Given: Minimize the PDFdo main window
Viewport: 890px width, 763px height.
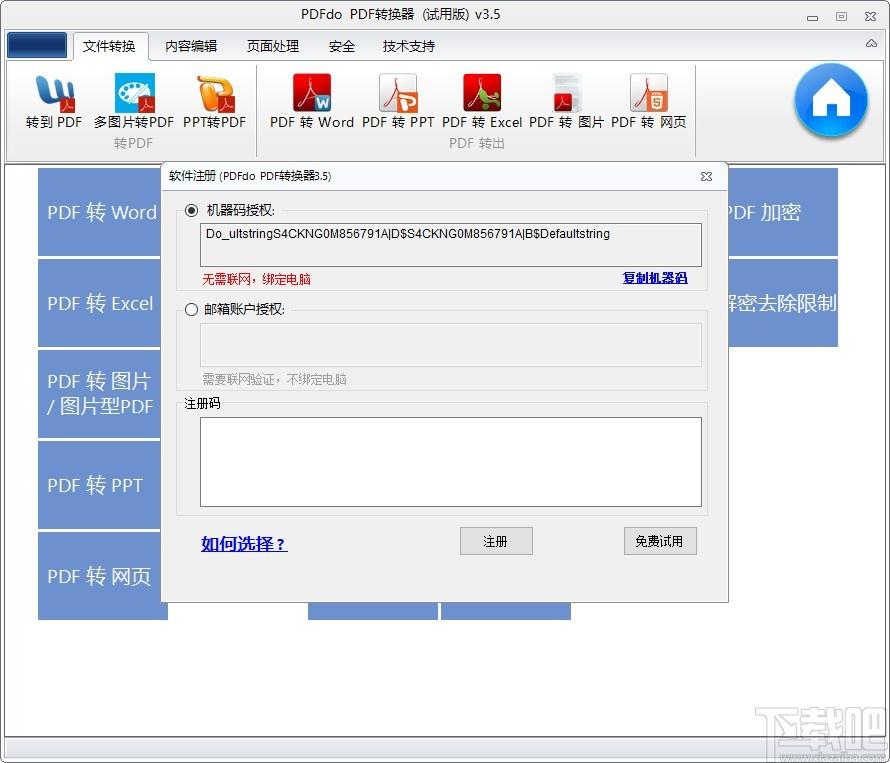Looking at the screenshot, I should tap(812, 17).
